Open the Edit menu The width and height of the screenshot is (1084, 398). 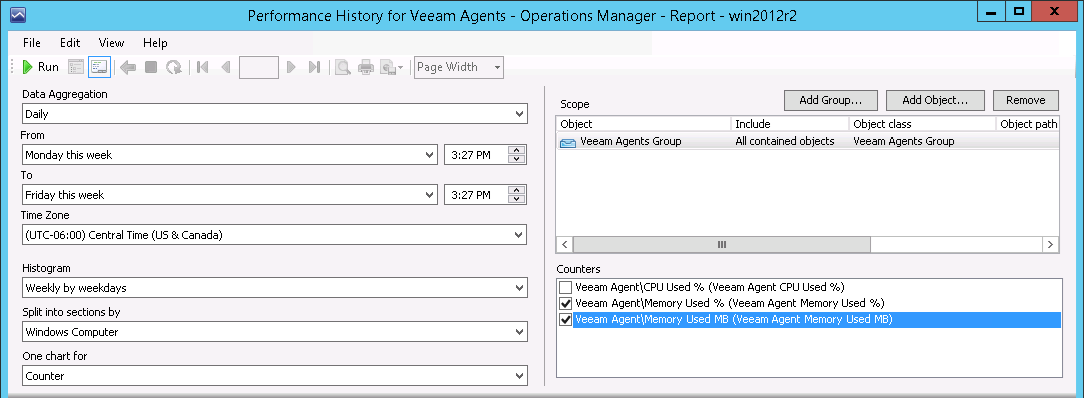71,43
